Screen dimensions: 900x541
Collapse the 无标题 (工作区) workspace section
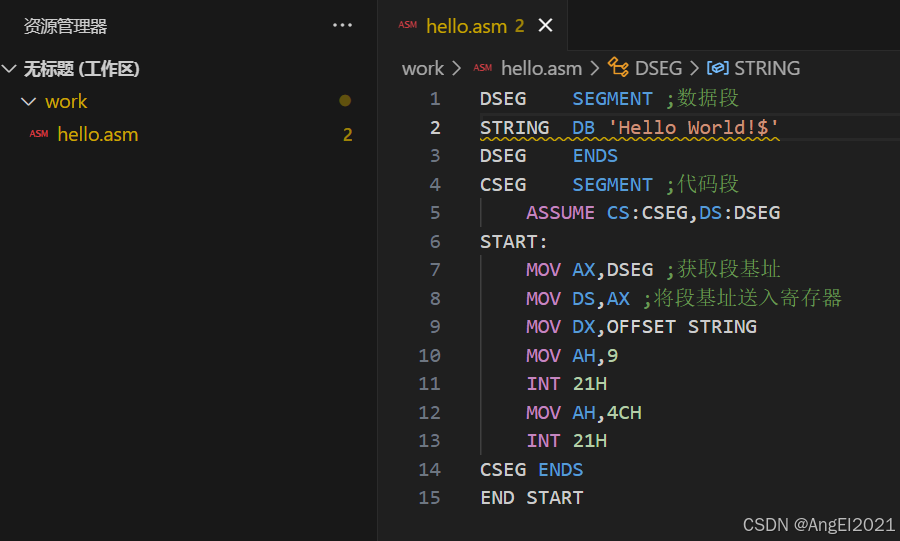9,69
